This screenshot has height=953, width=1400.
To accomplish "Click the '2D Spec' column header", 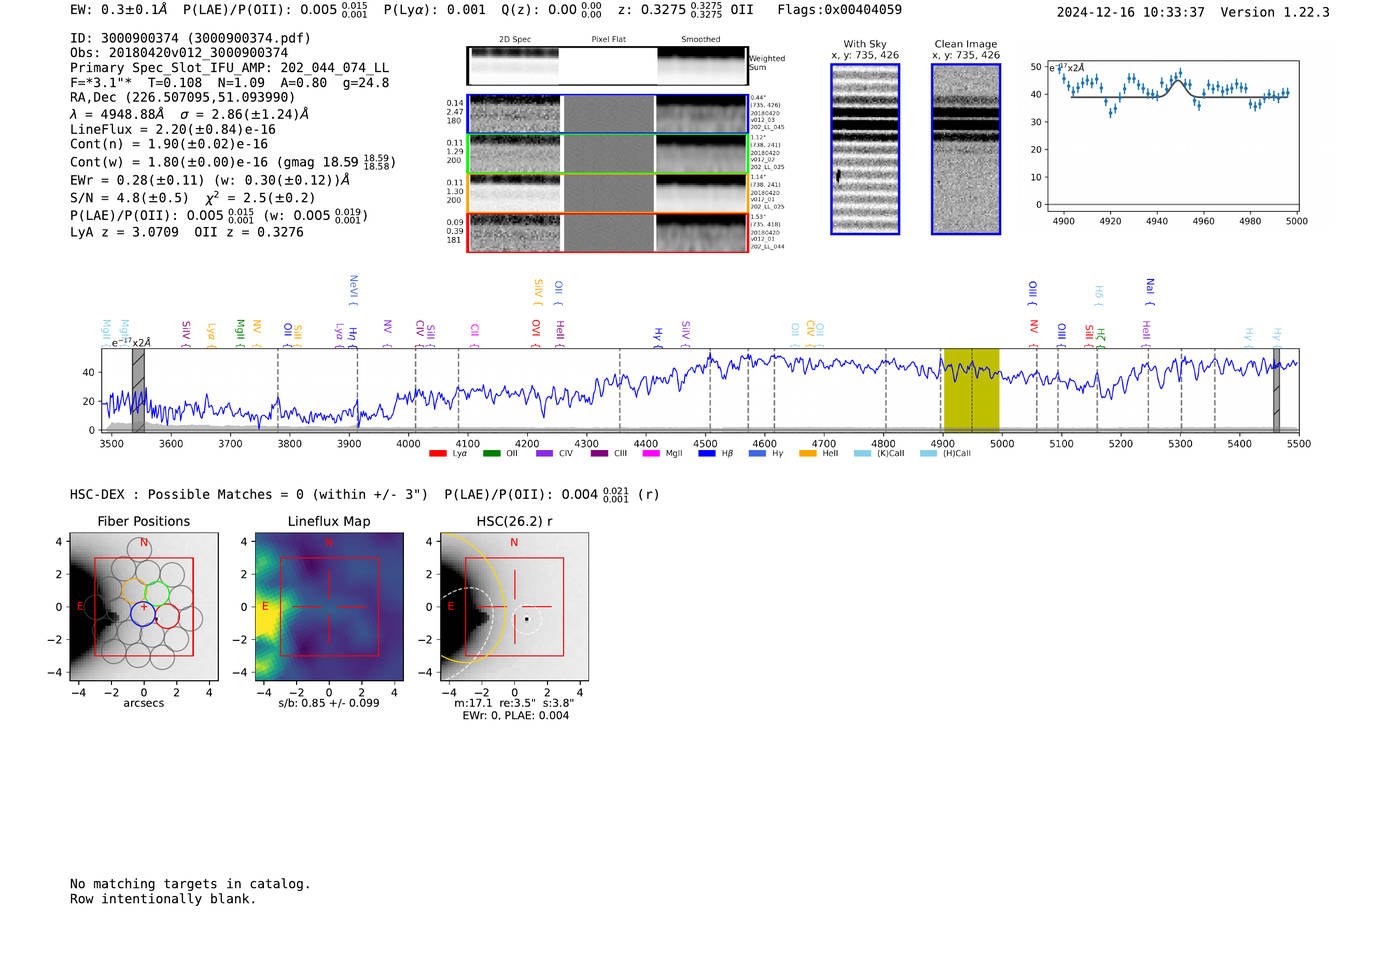I will (x=515, y=39).
